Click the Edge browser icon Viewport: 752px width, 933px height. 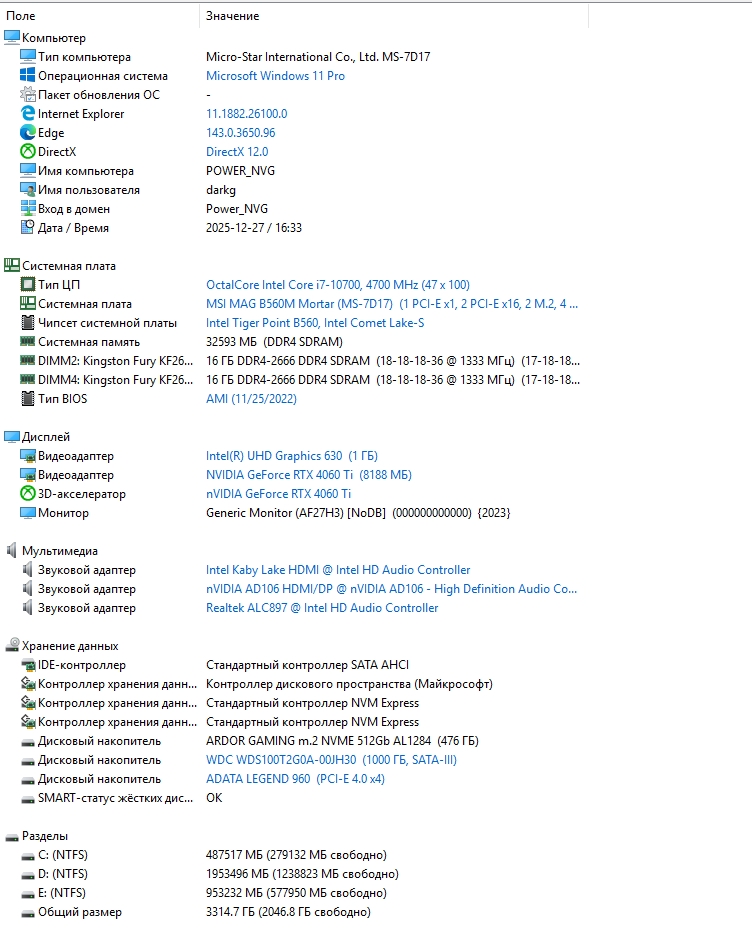point(27,133)
